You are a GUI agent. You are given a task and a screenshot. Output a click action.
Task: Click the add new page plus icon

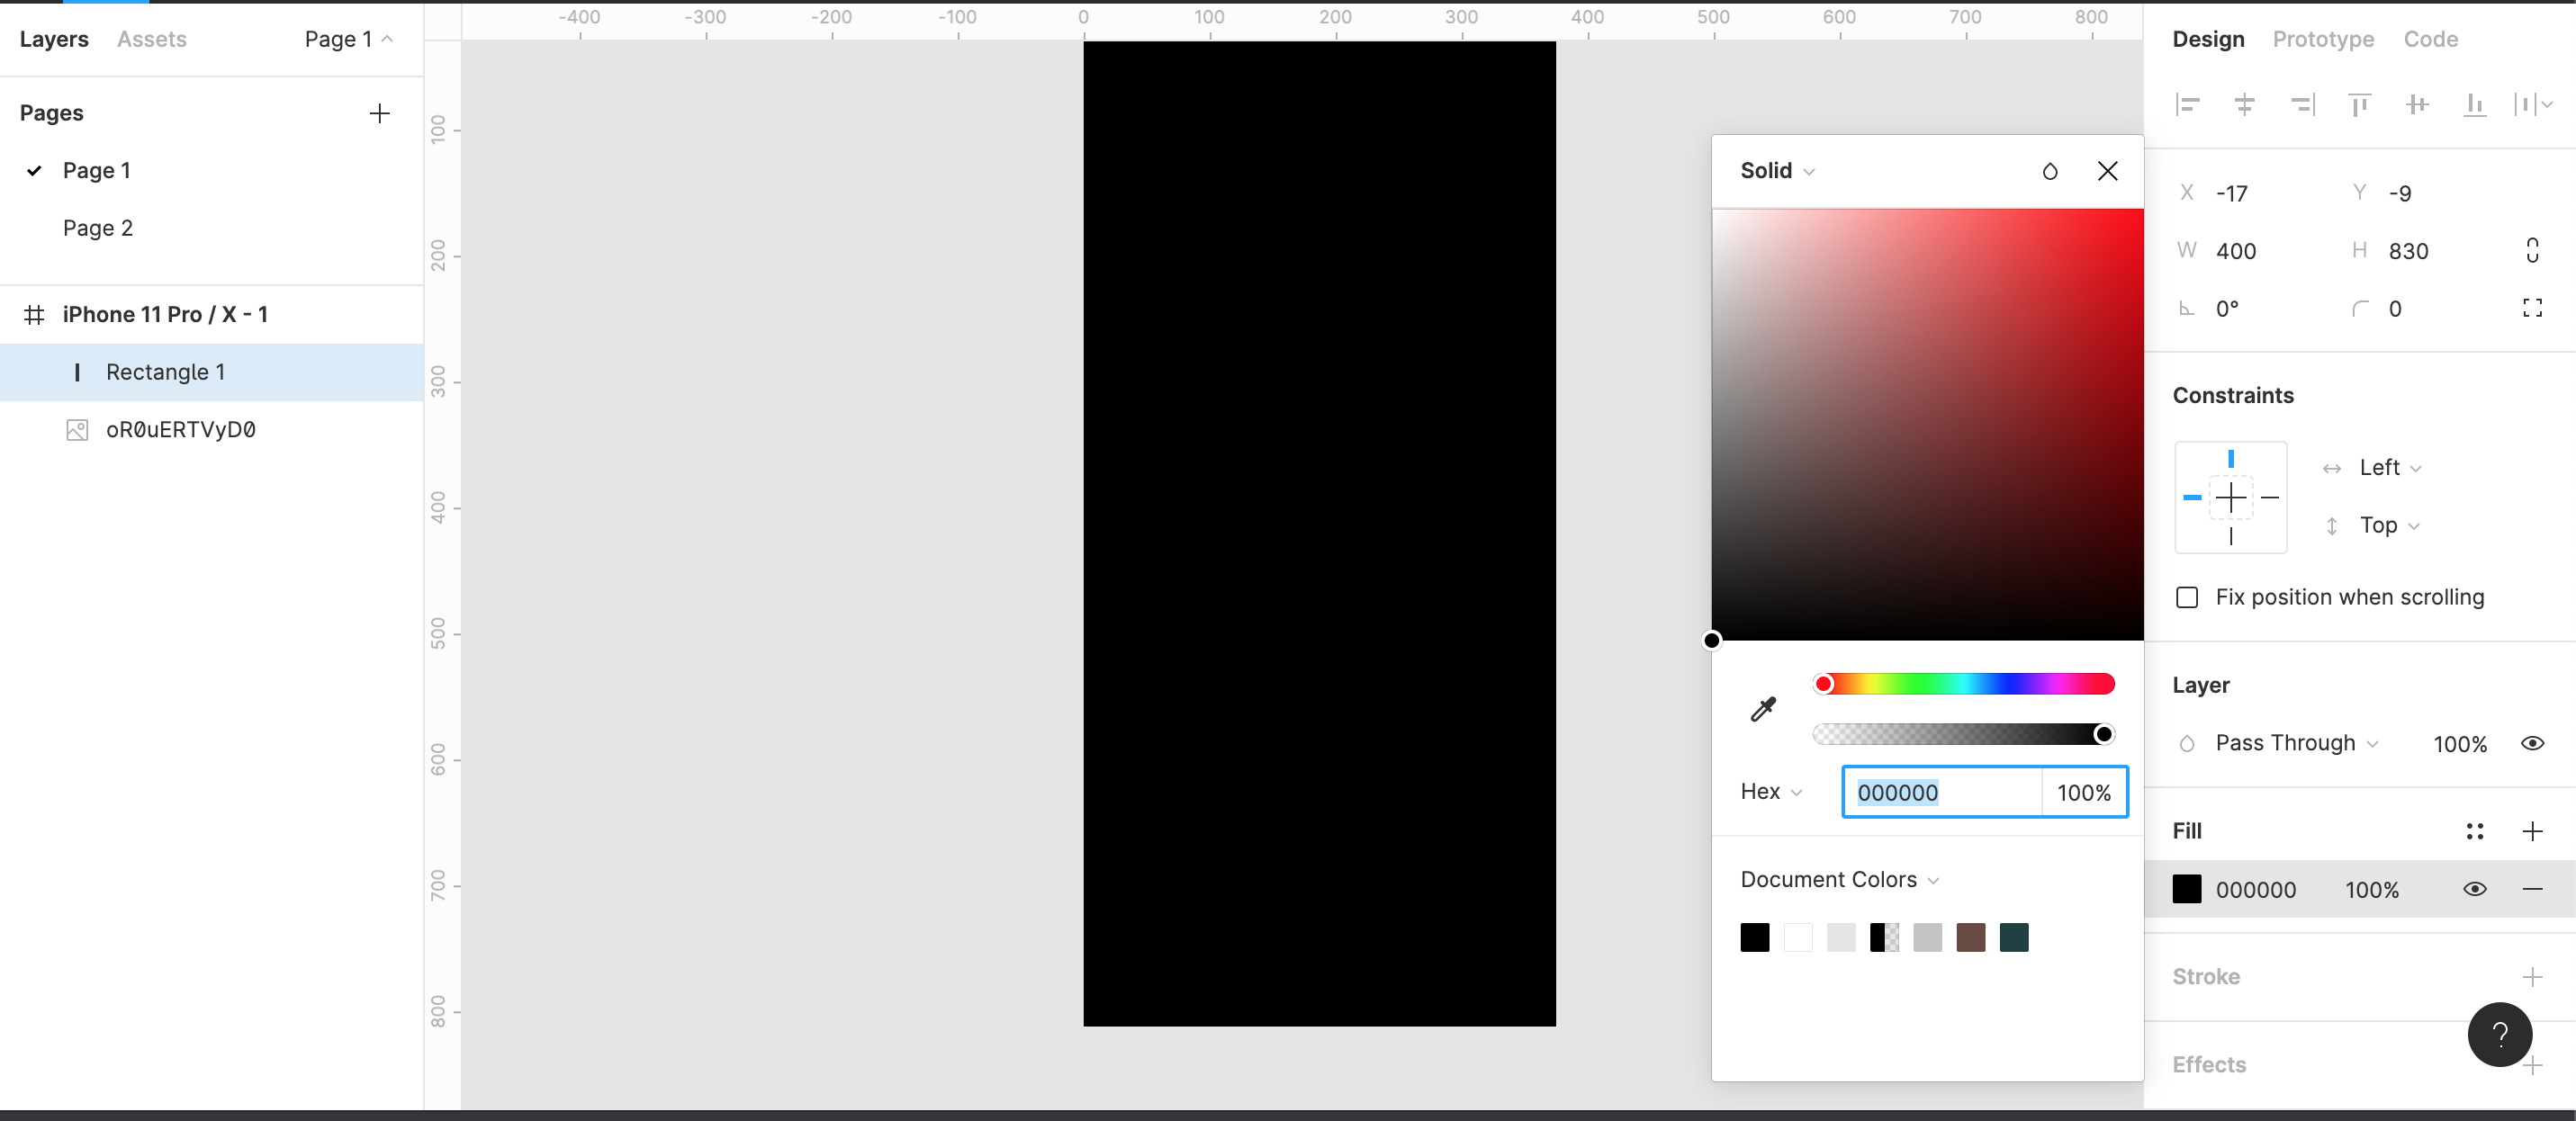coord(379,113)
